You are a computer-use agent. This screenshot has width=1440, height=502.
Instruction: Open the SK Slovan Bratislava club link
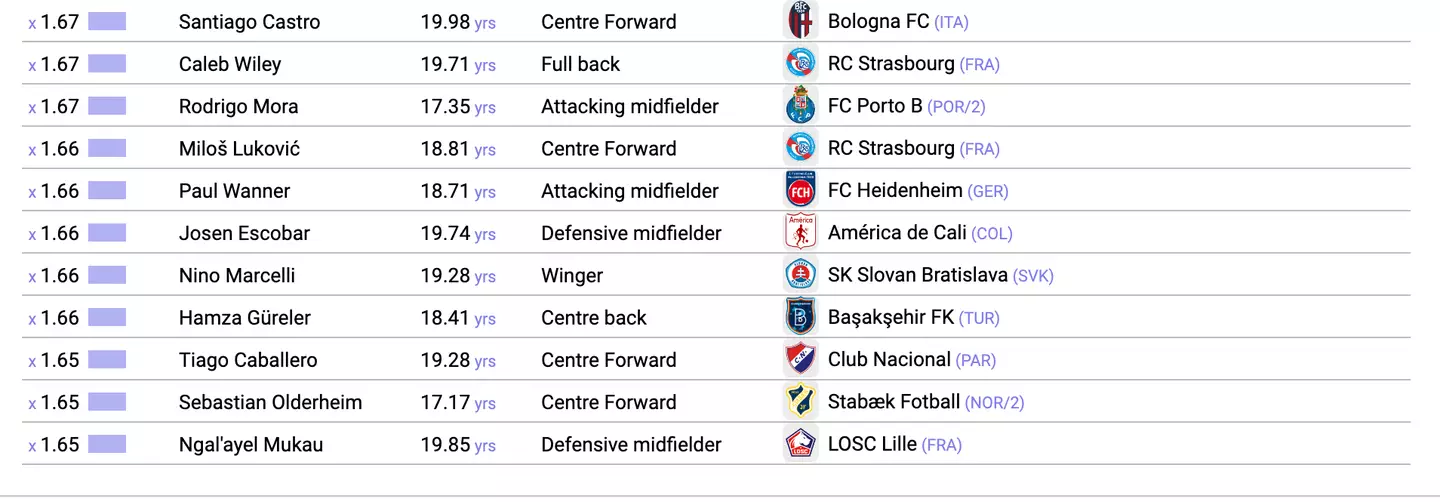pyautogui.click(x=917, y=275)
